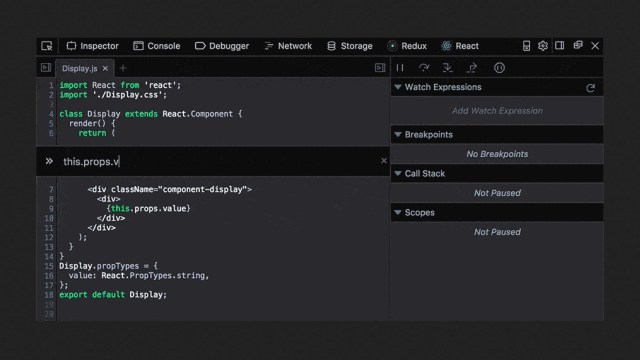Toggle pause on exceptions icon

coord(499,68)
